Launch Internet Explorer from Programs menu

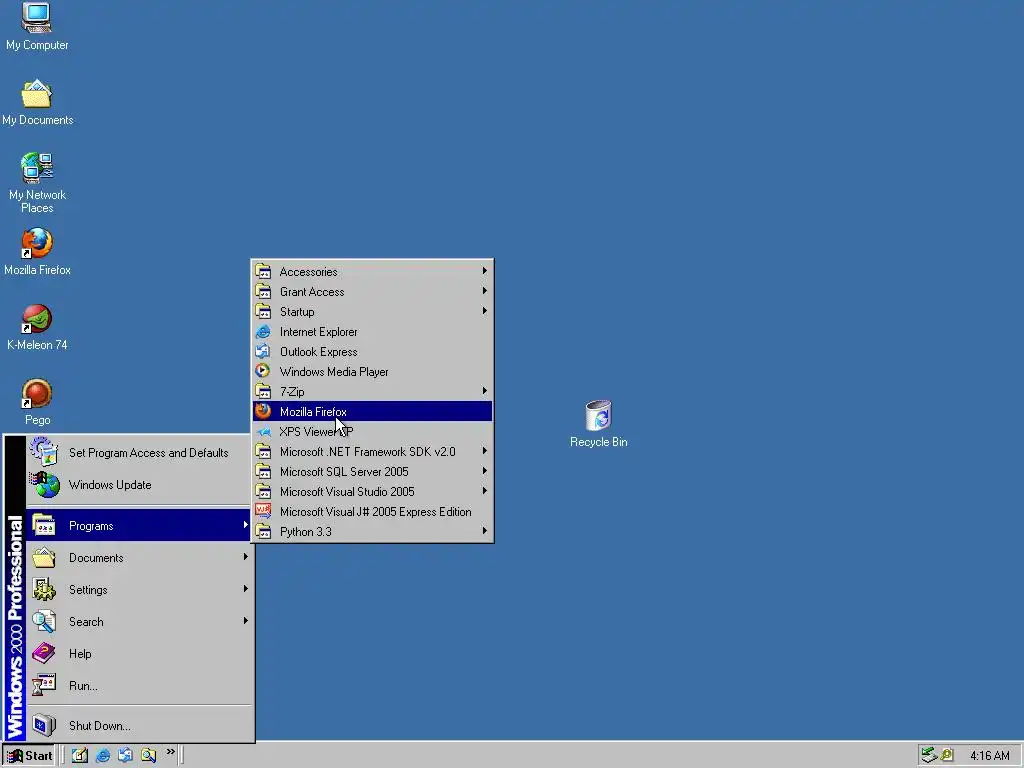[x=372, y=331]
